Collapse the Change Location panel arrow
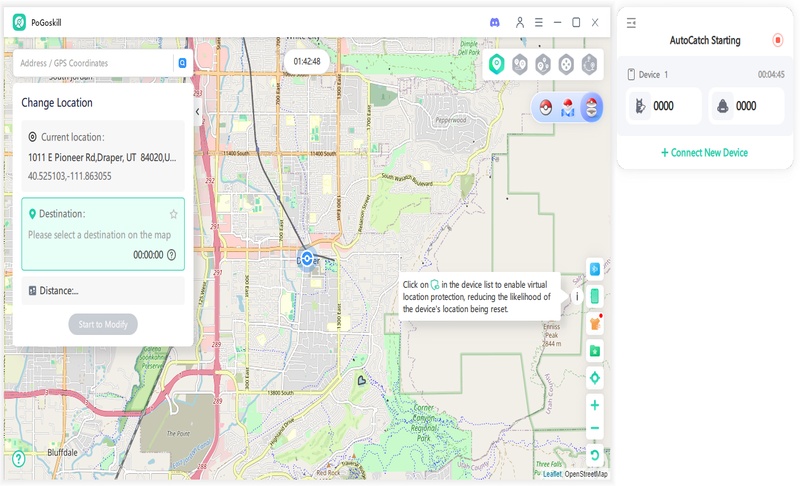 click(197, 112)
